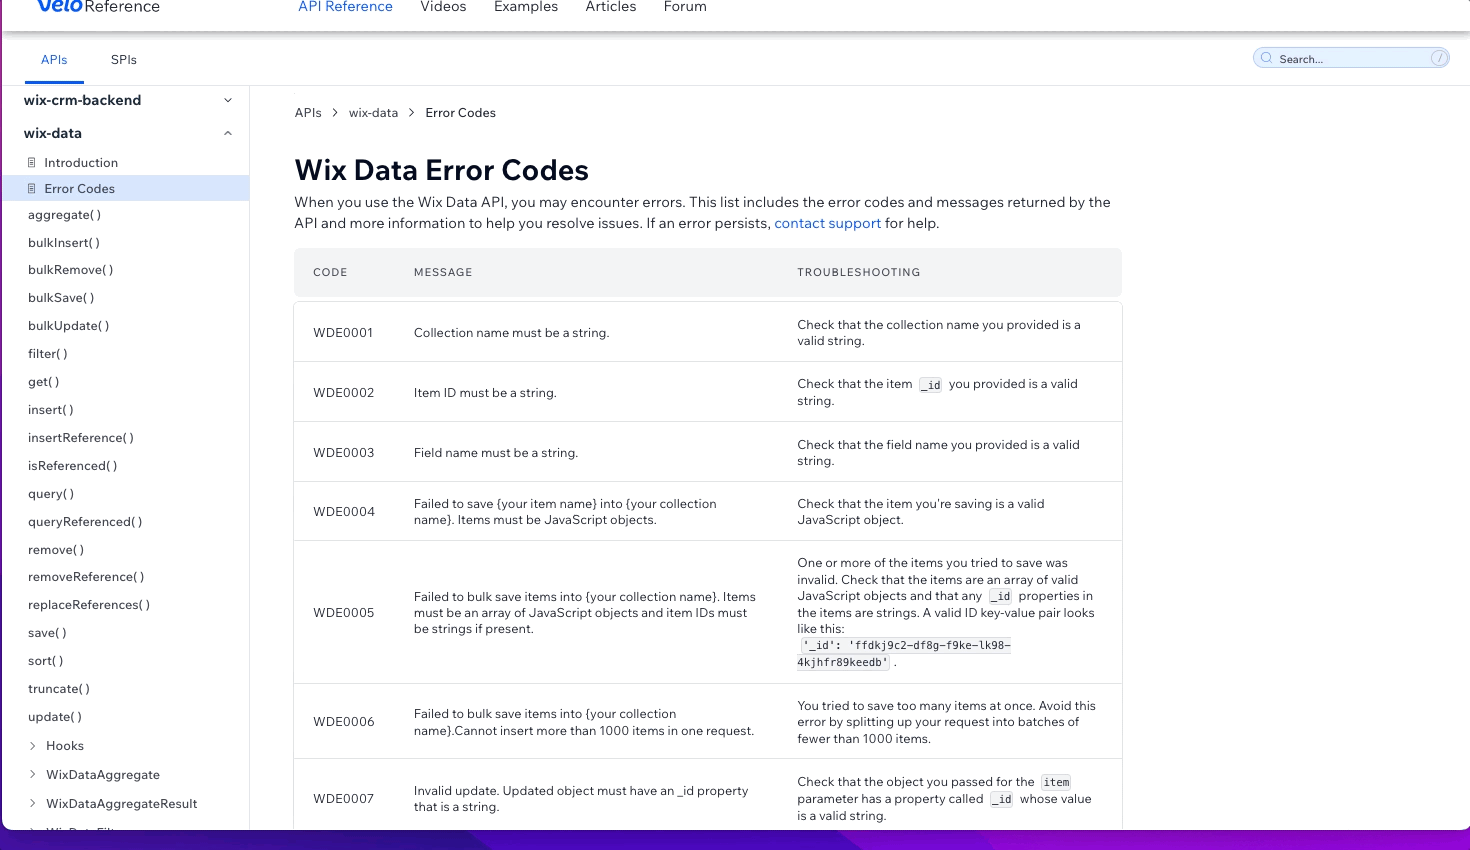Open bulkRemove( ) in the sidebar
This screenshot has width=1470, height=850.
(71, 270)
